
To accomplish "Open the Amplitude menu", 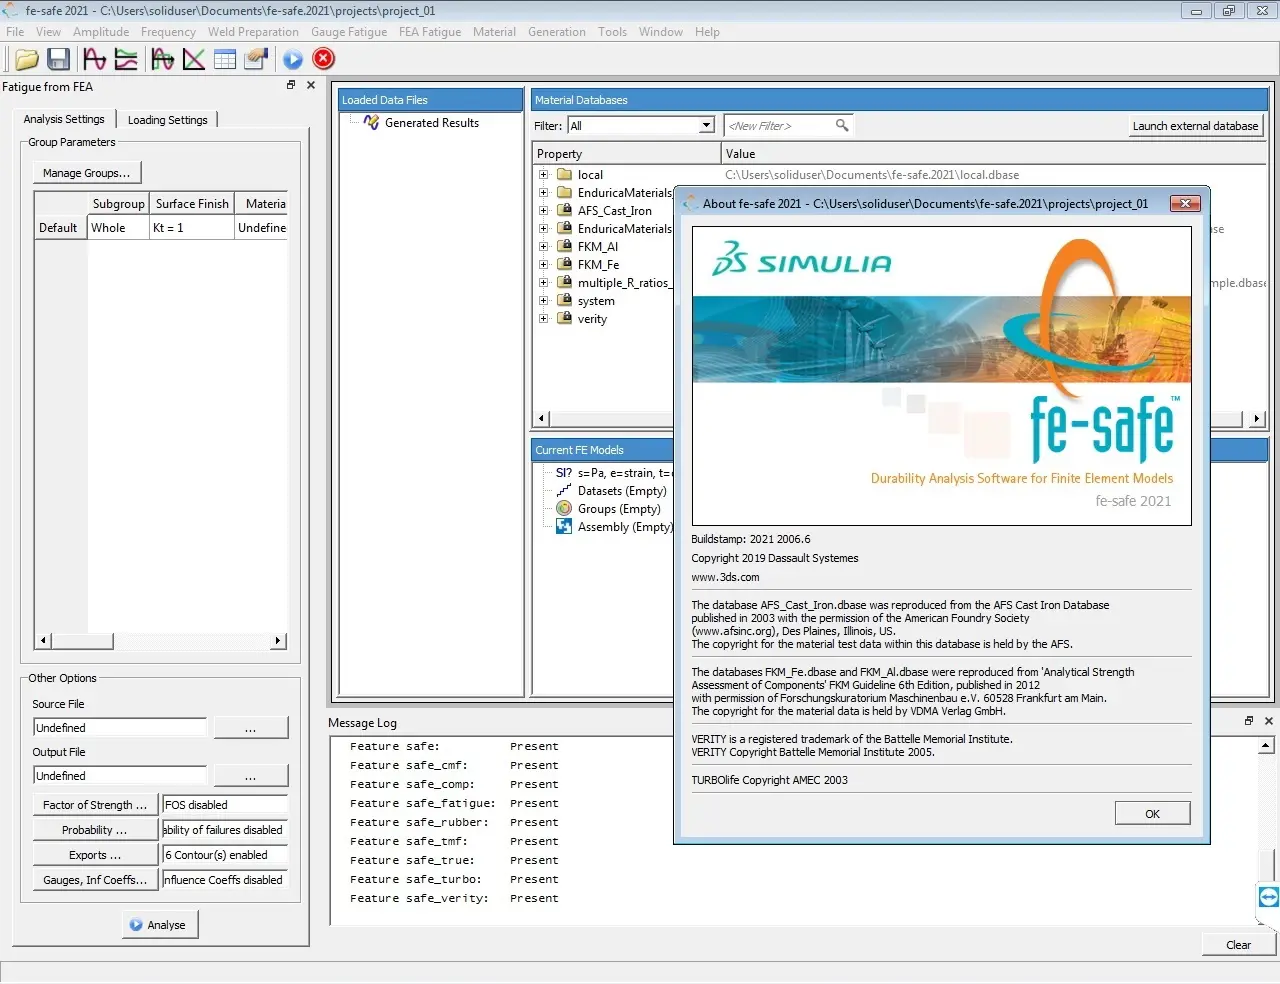I will tap(101, 32).
